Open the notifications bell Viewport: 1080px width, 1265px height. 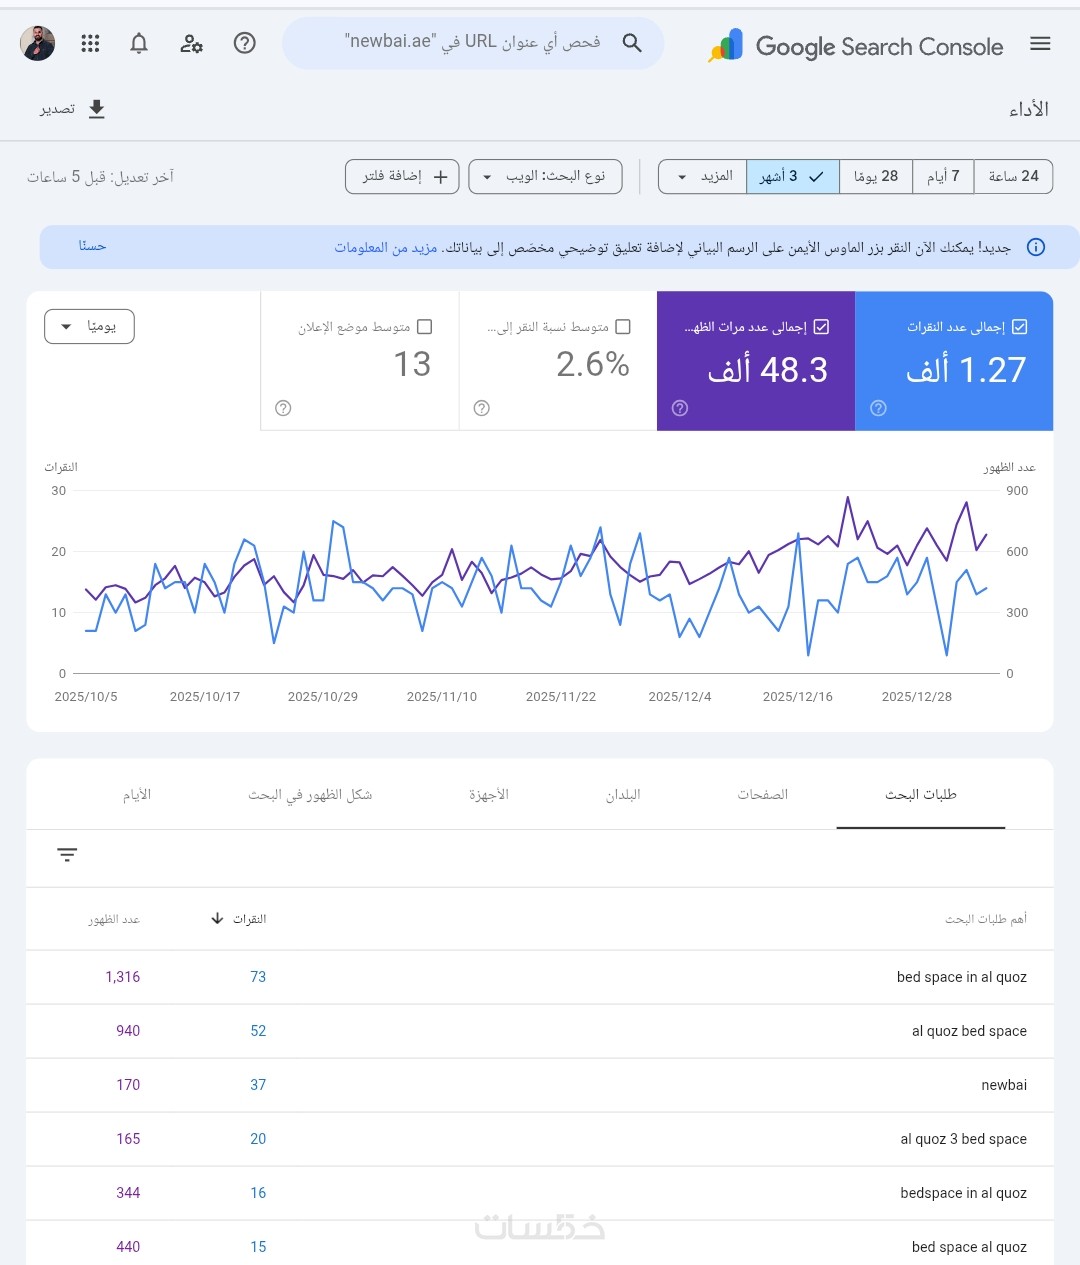coord(139,43)
